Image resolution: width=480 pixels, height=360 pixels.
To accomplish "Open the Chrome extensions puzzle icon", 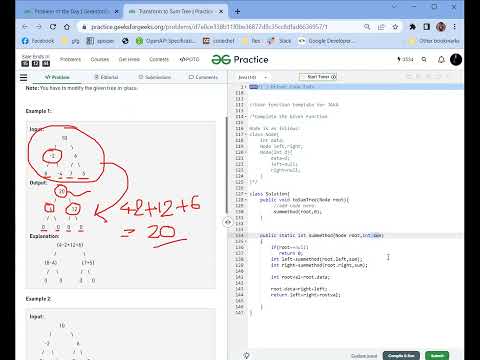I will pyautogui.click(x=412, y=27).
